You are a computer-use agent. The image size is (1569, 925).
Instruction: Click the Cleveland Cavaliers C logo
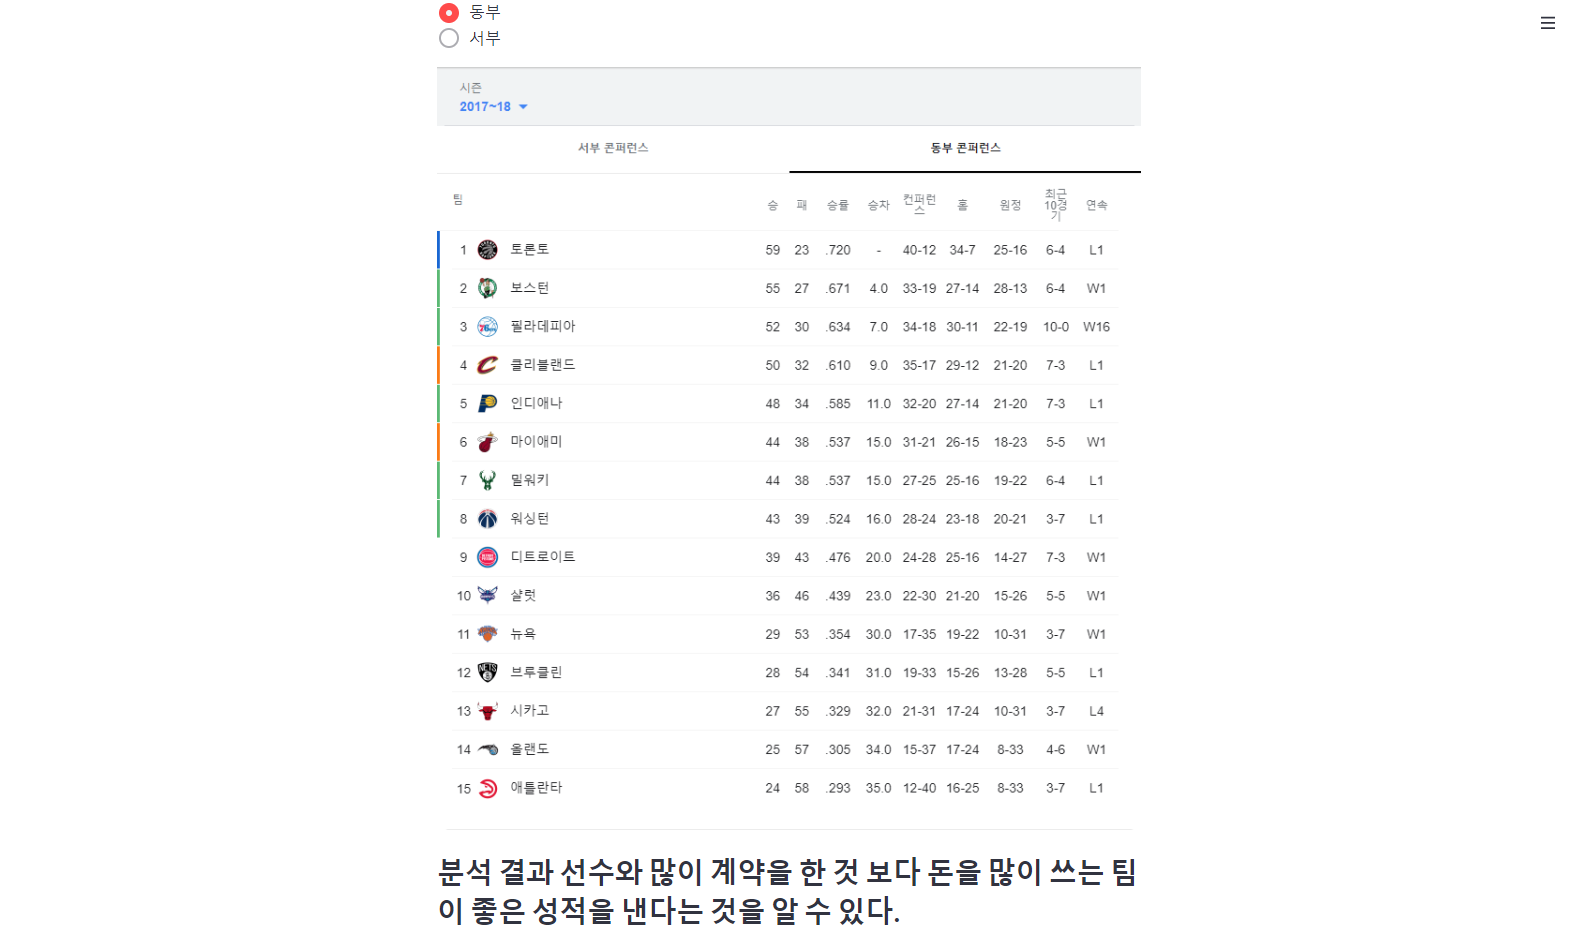click(488, 364)
